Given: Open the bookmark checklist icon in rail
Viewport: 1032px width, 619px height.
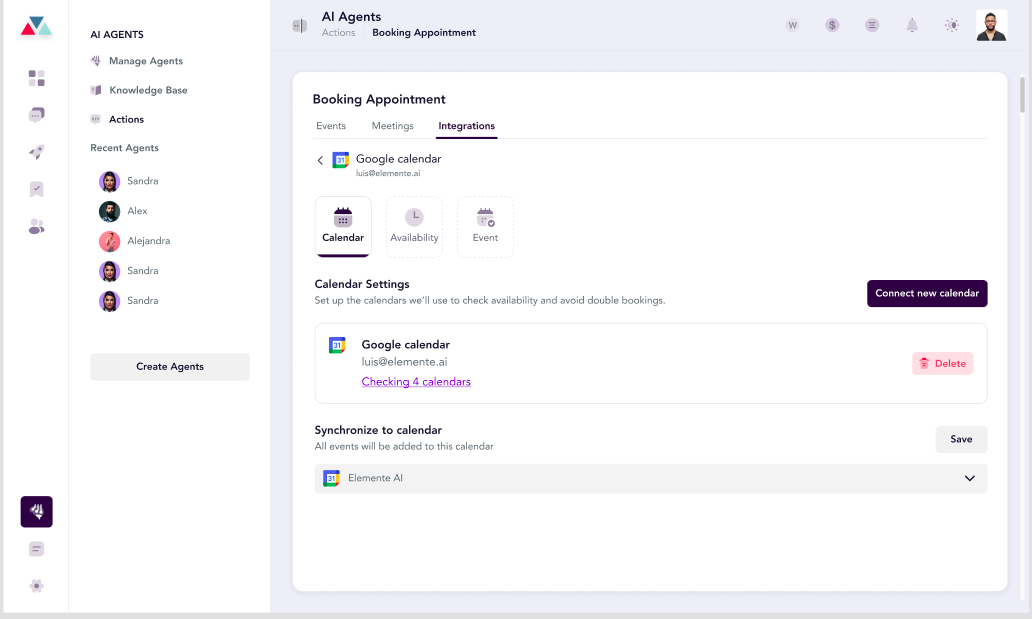Looking at the screenshot, I should [36, 190].
